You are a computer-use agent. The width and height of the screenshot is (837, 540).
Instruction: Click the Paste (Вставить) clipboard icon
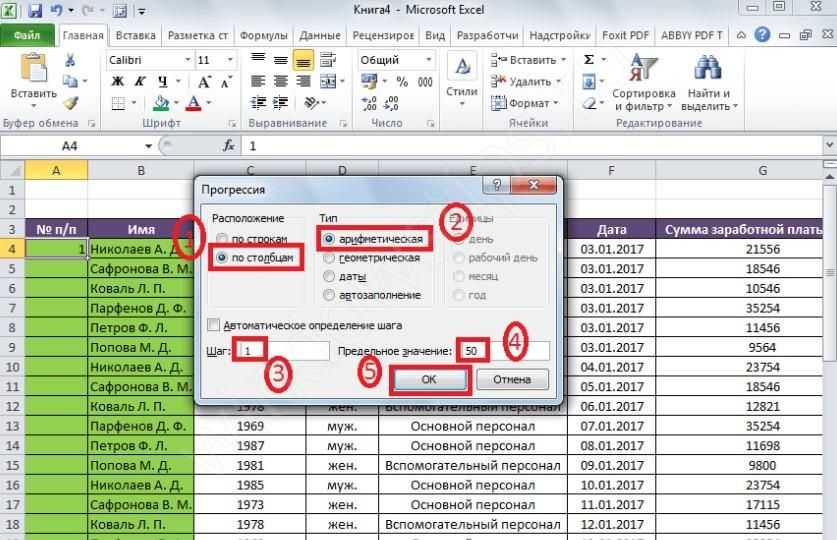coord(33,70)
